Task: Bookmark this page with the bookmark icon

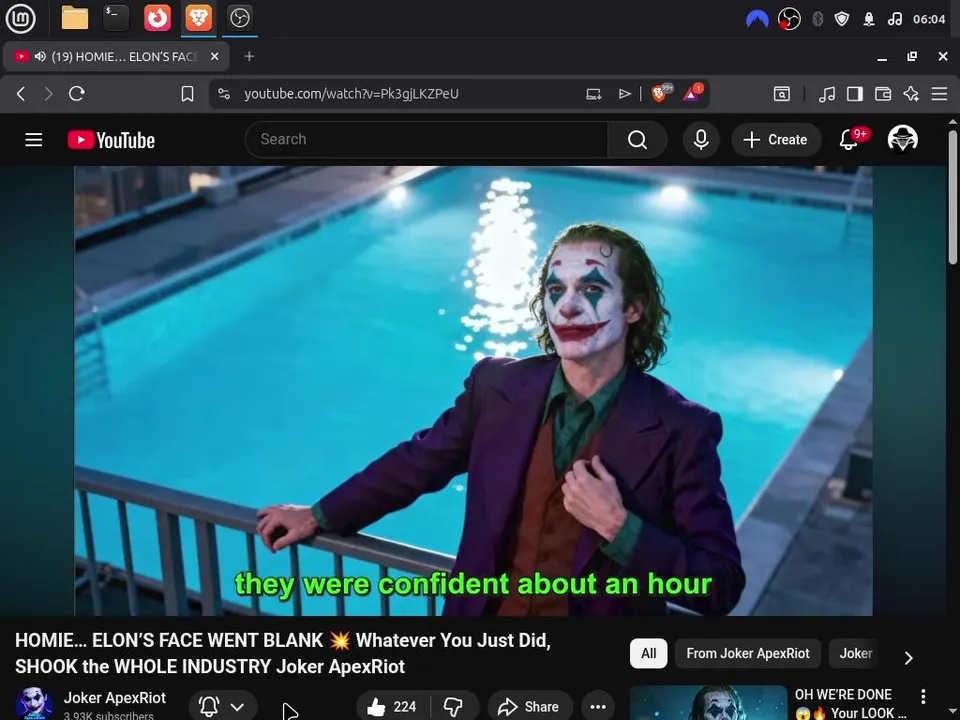Action: tap(187, 94)
